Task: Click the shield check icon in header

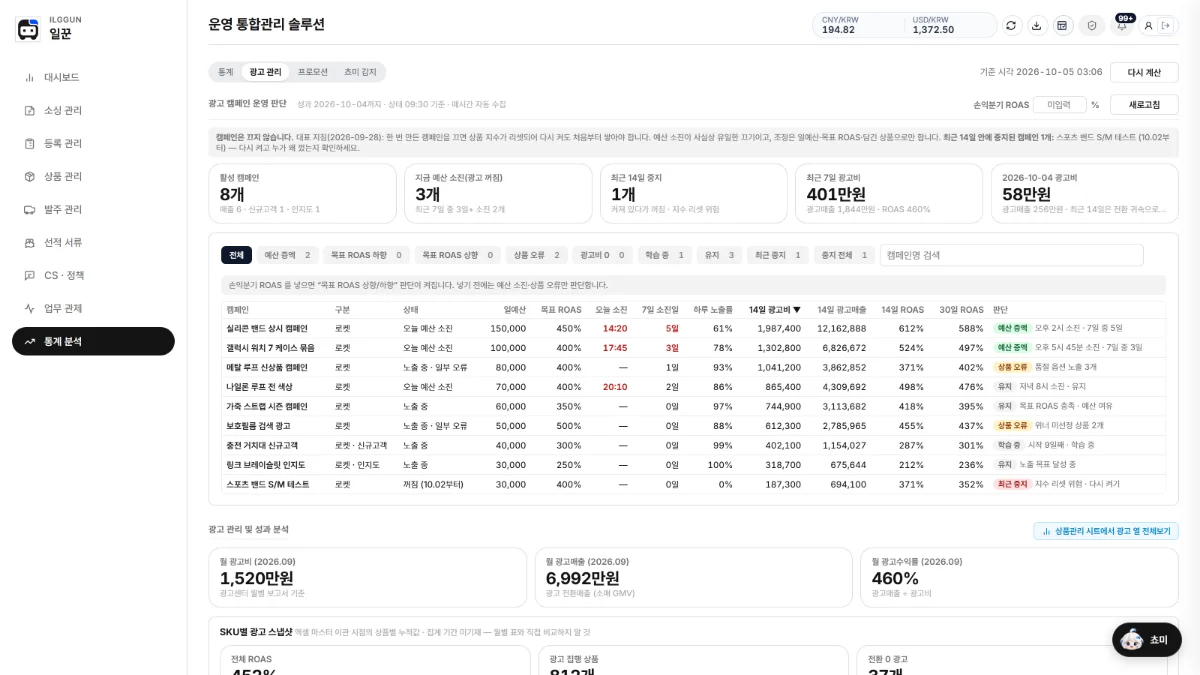Action: pos(1092,25)
